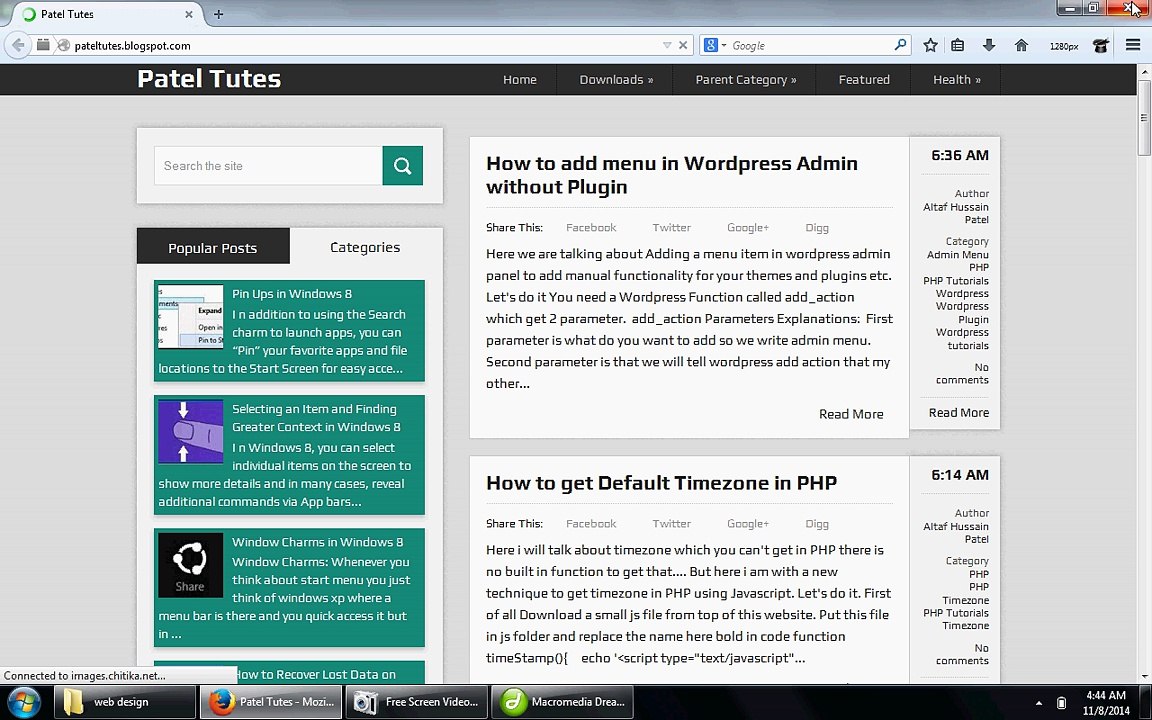Switch to Free Screen Video taskbar item

tap(417, 702)
